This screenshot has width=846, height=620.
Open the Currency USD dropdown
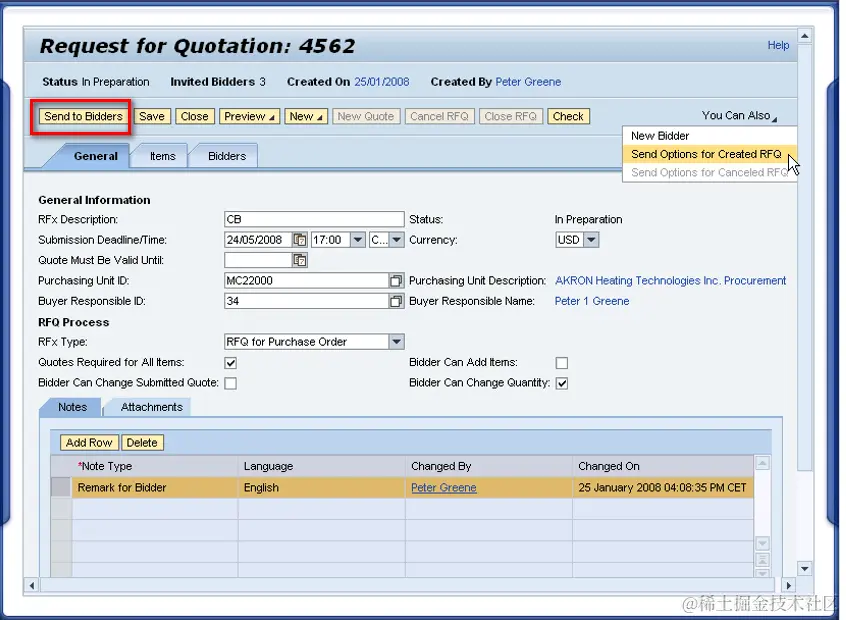click(x=591, y=240)
